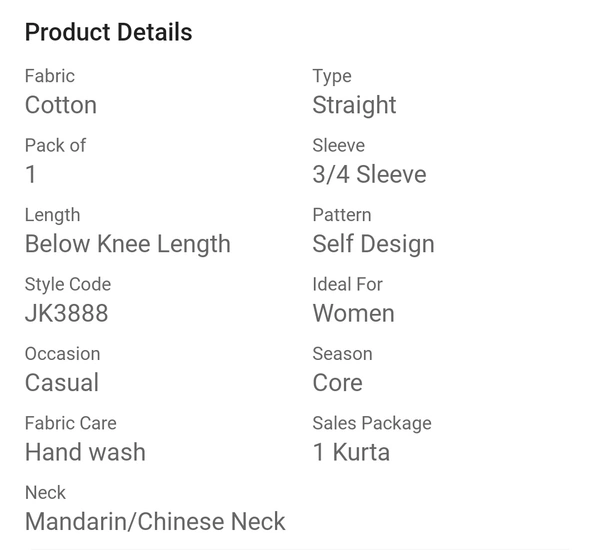Screen dimensions: 600x550
Task: Click the Product Details heading
Action: click(x=108, y=32)
